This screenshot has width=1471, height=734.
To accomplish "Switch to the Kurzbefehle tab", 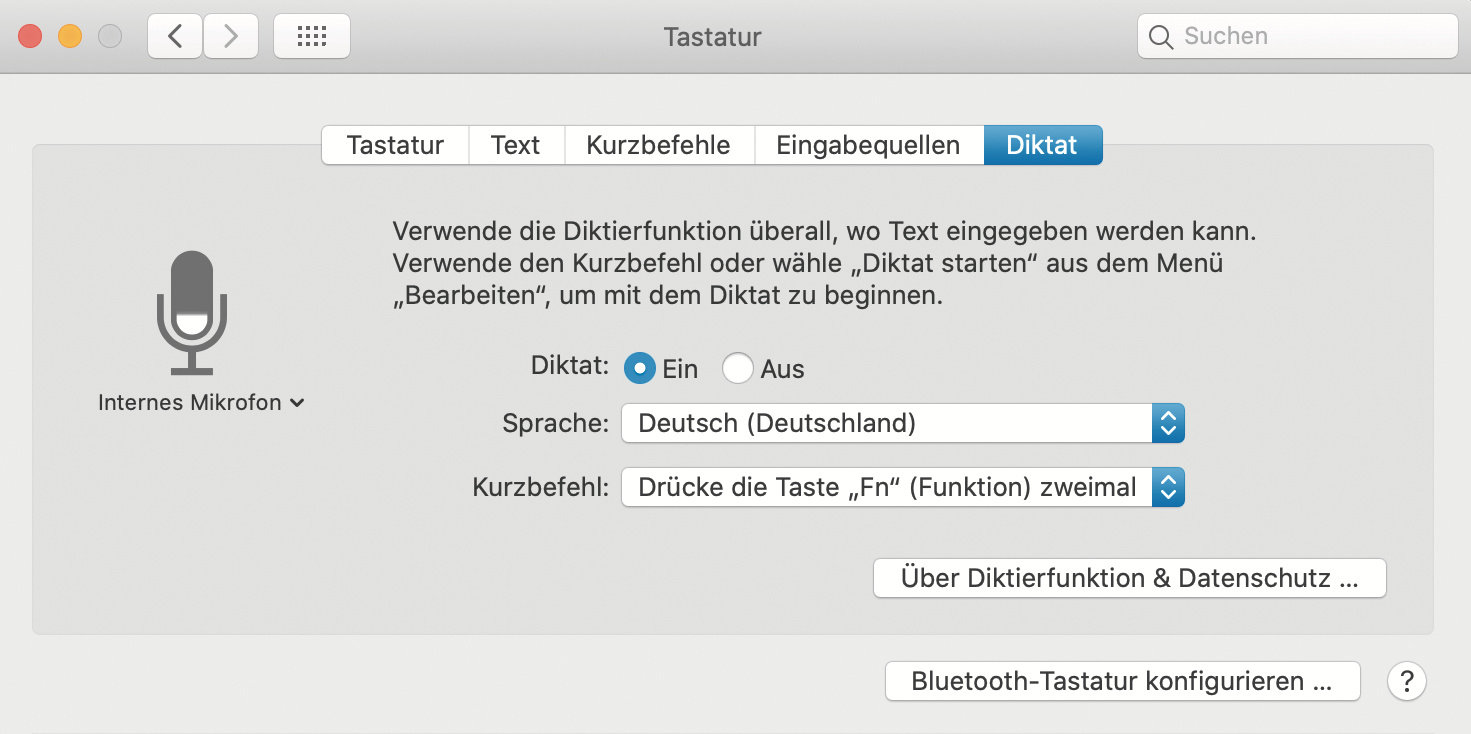I will point(658,145).
